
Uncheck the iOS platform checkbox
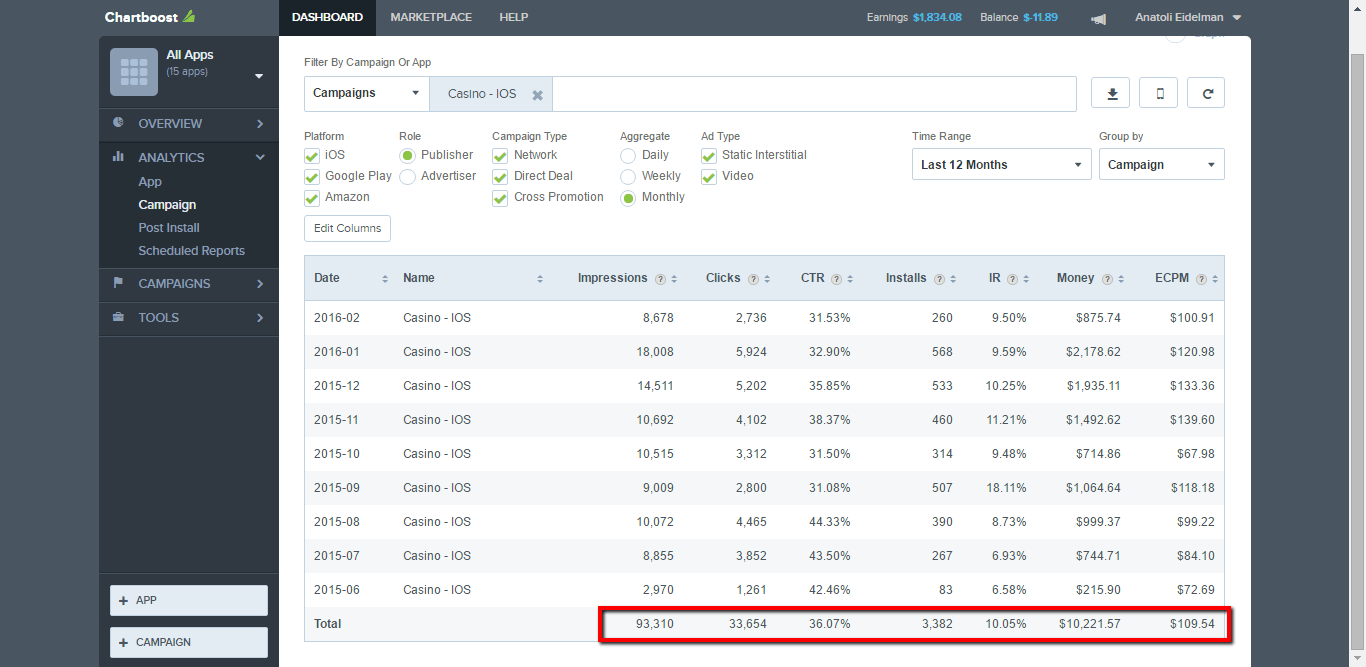[312, 156]
